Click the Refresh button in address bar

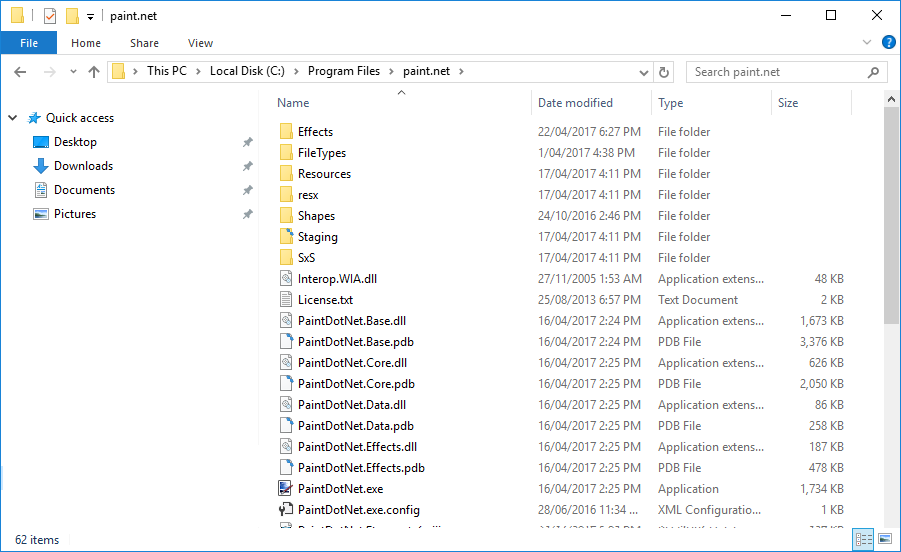[664, 72]
